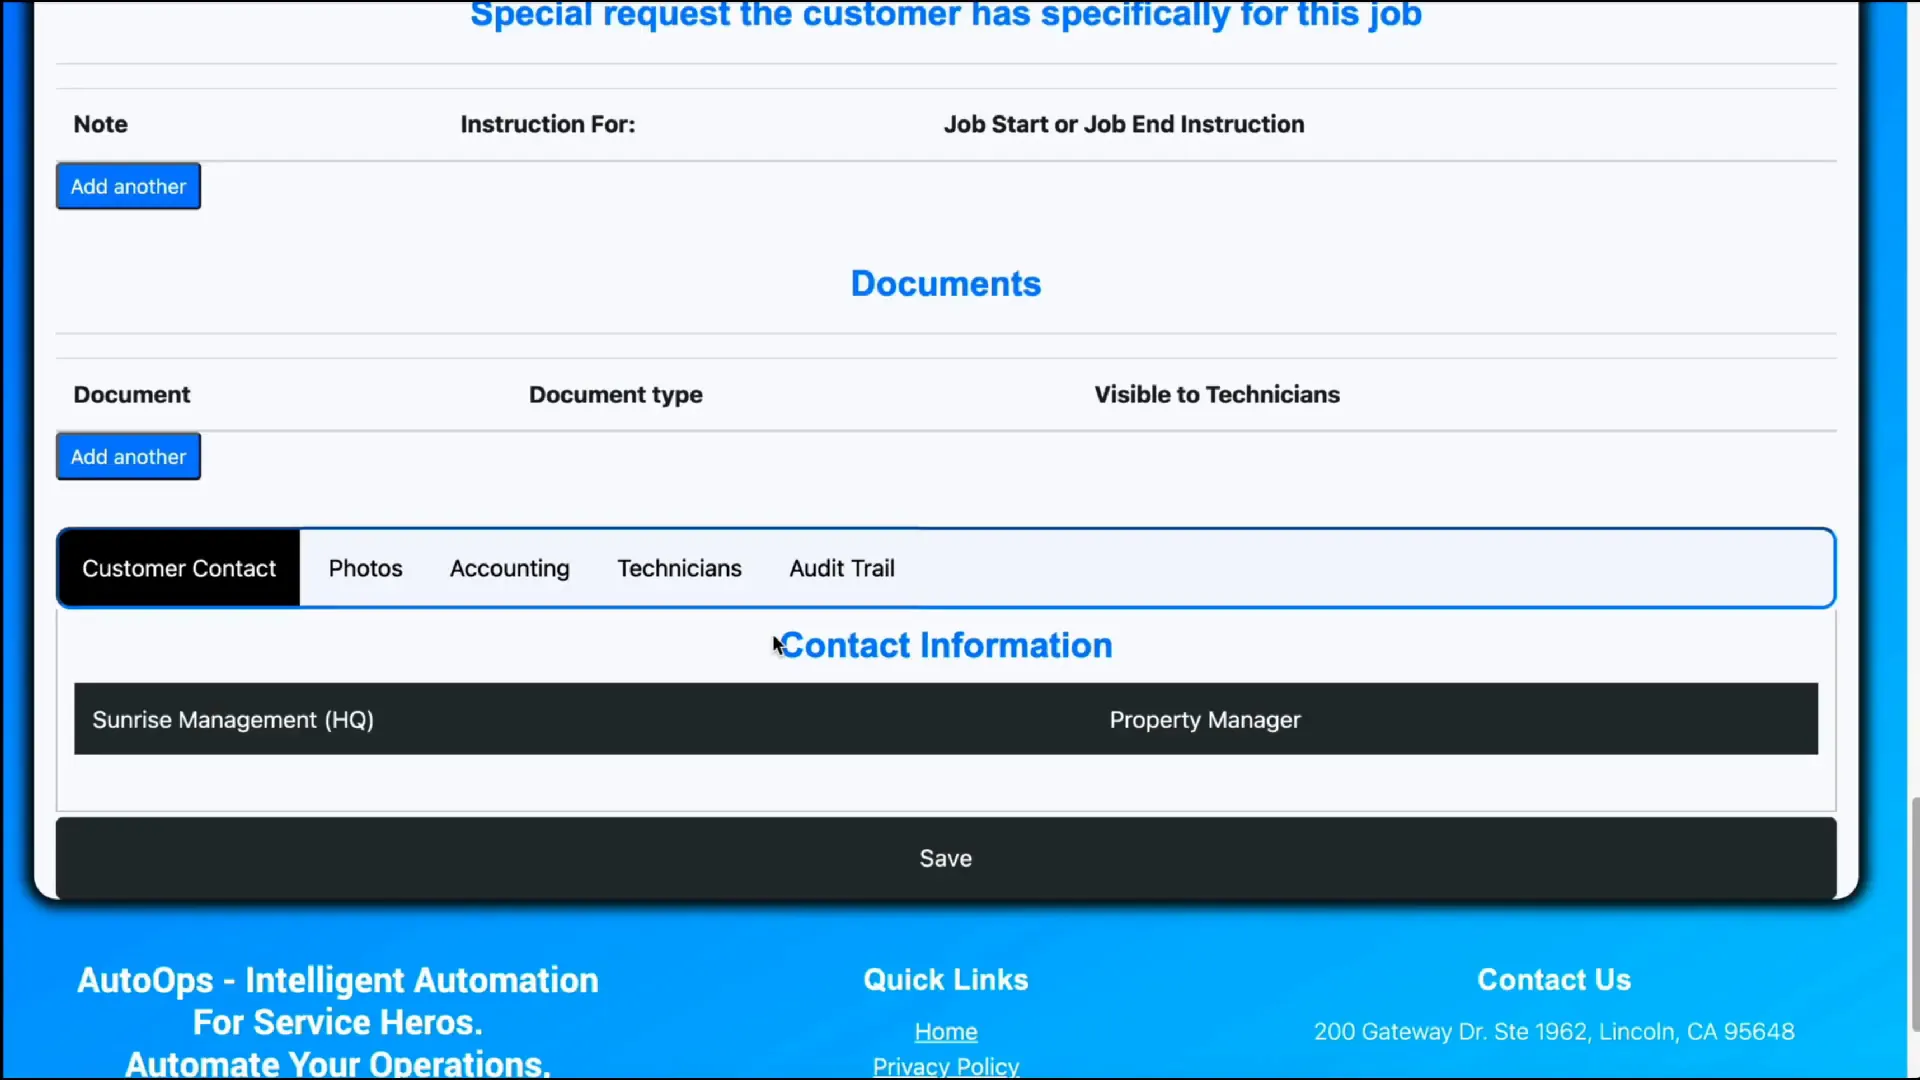Viewport: 1920px width, 1080px height.
Task: Open the Accounting tab
Action: (509, 568)
